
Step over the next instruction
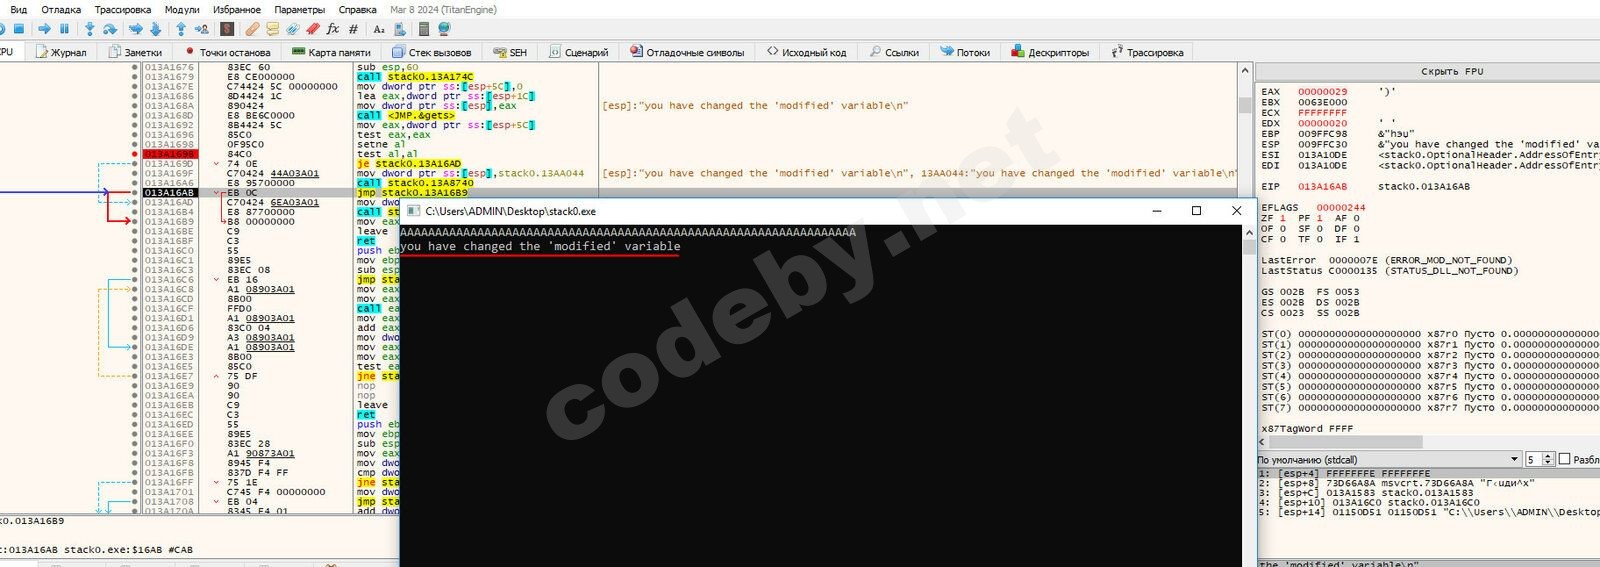pos(110,29)
